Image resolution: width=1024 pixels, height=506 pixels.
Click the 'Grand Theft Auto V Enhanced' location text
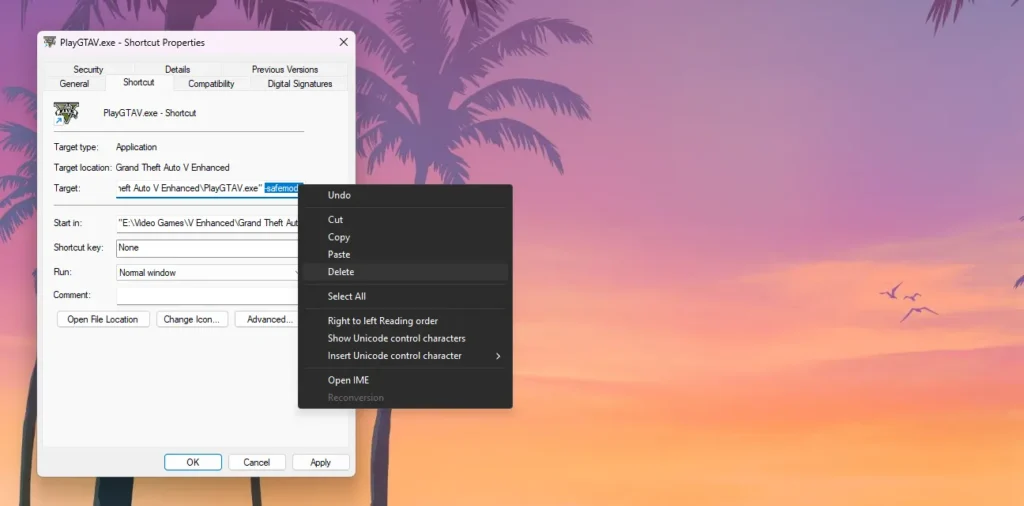coord(172,168)
